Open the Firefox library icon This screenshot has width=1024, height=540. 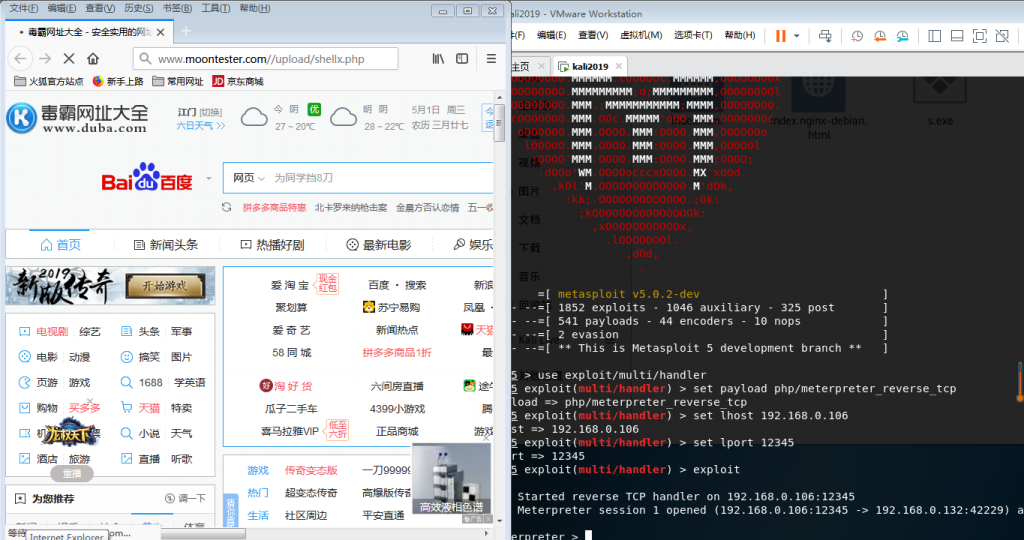(438, 59)
